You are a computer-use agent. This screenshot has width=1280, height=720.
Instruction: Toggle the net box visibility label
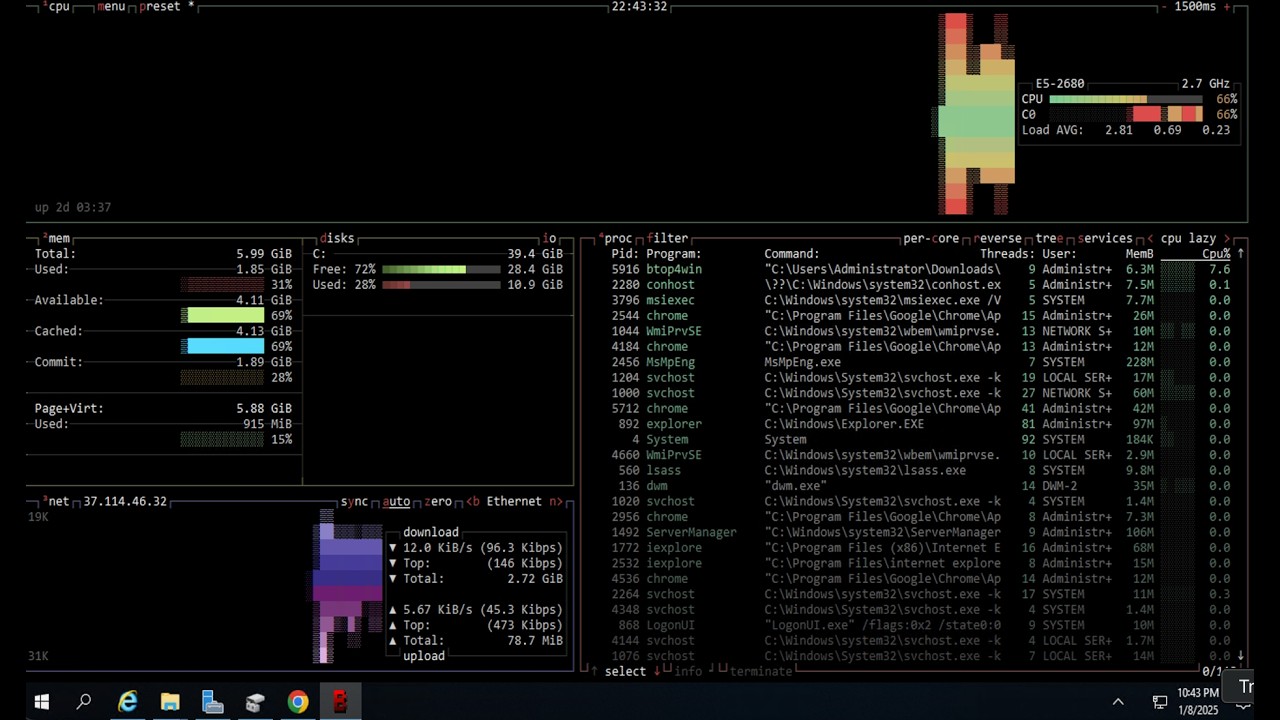click(x=58, y=502)
